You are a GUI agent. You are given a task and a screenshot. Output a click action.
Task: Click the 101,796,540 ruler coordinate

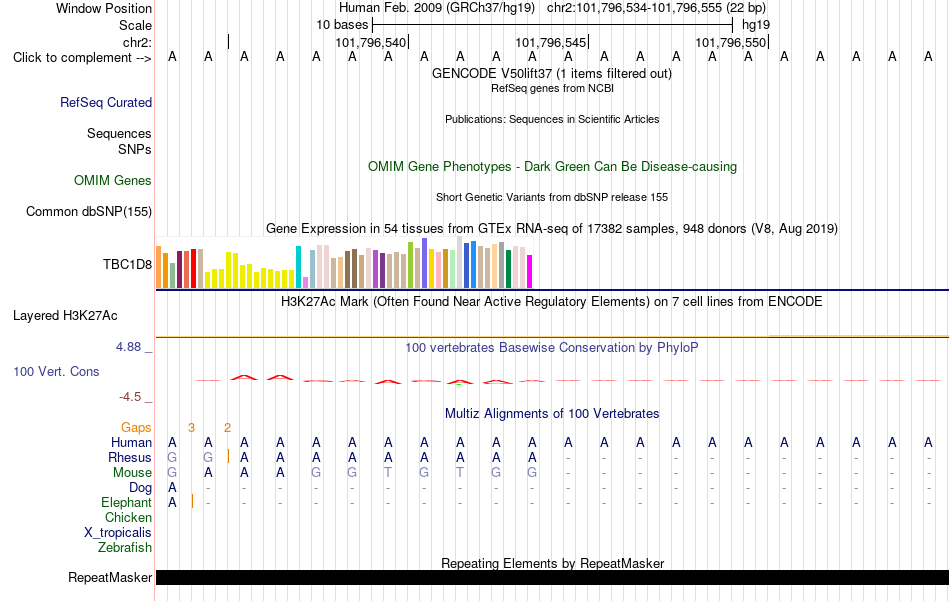(371, 42)
